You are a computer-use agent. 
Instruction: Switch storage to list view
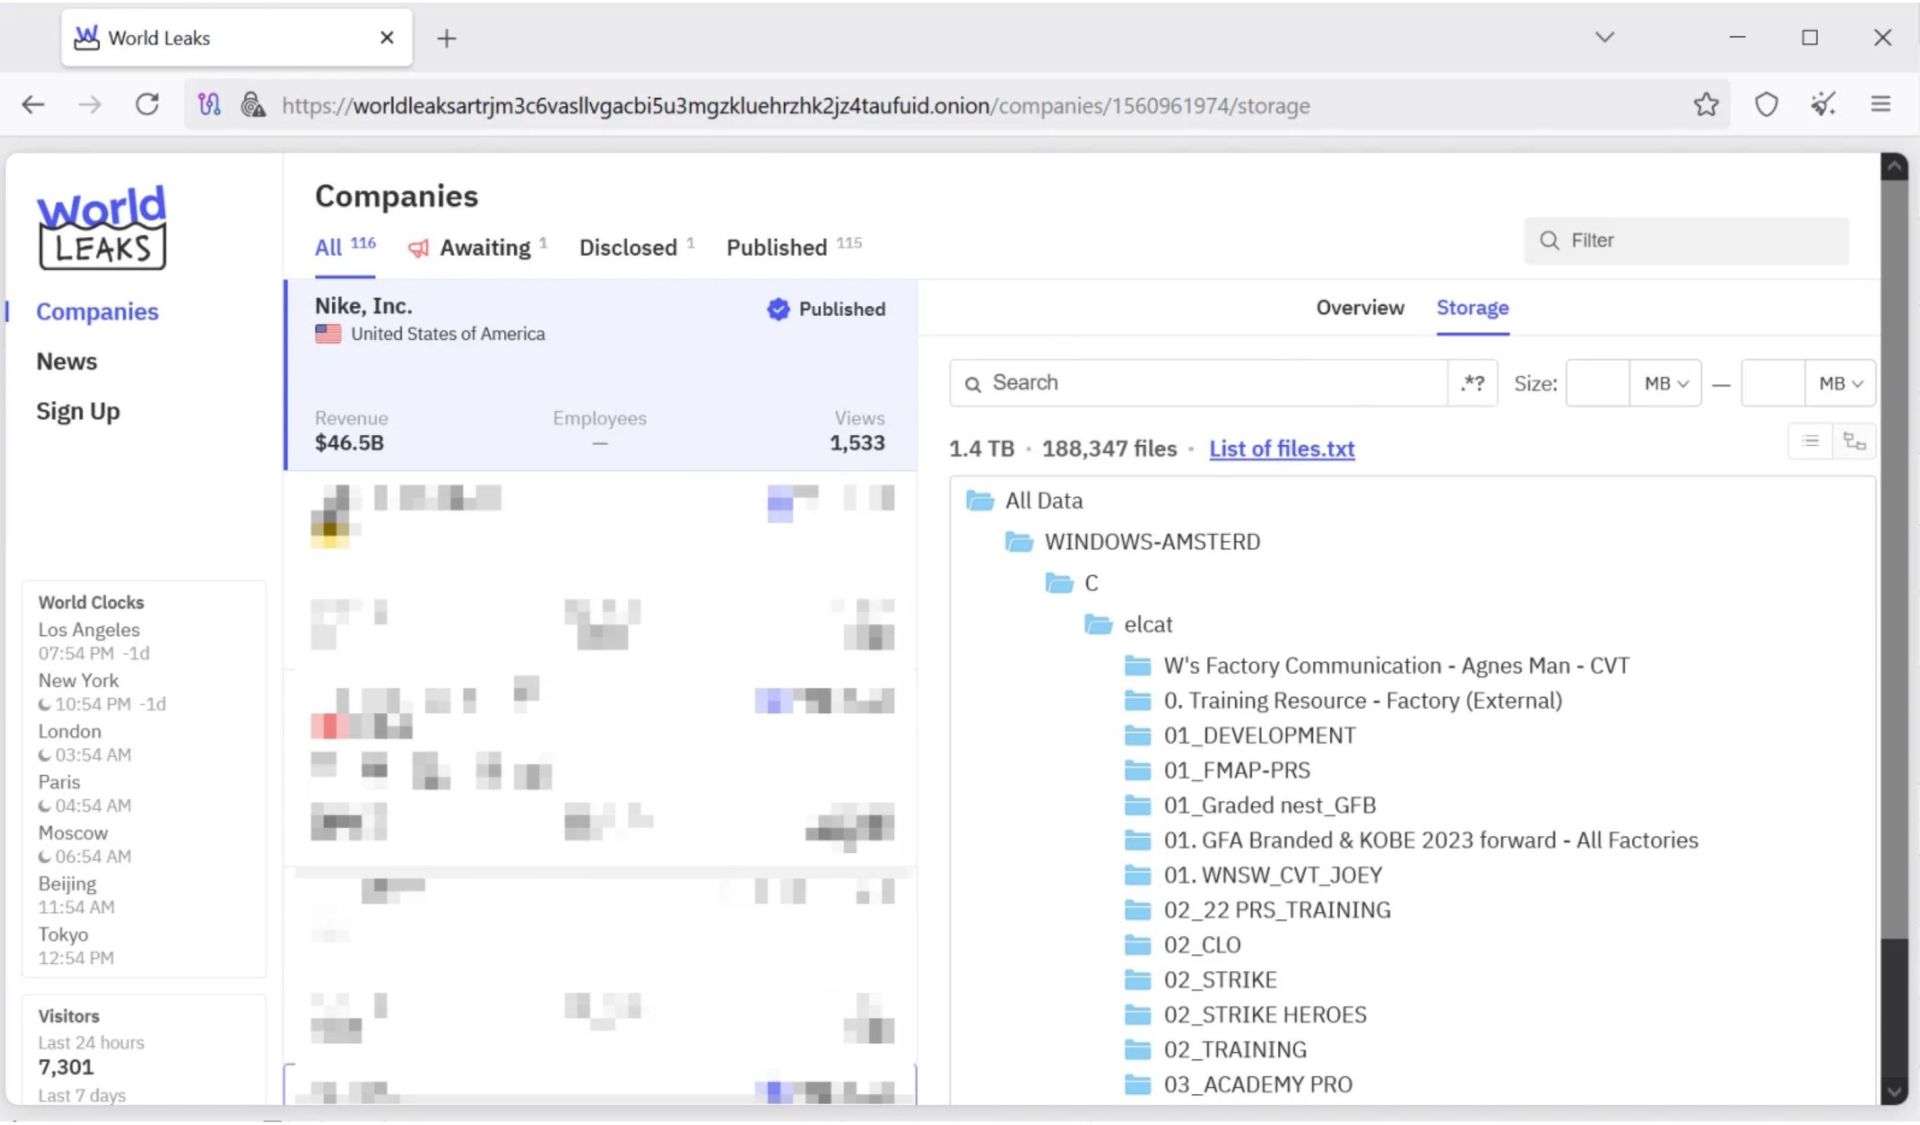pyautogui.click(x=1810, y=441)
